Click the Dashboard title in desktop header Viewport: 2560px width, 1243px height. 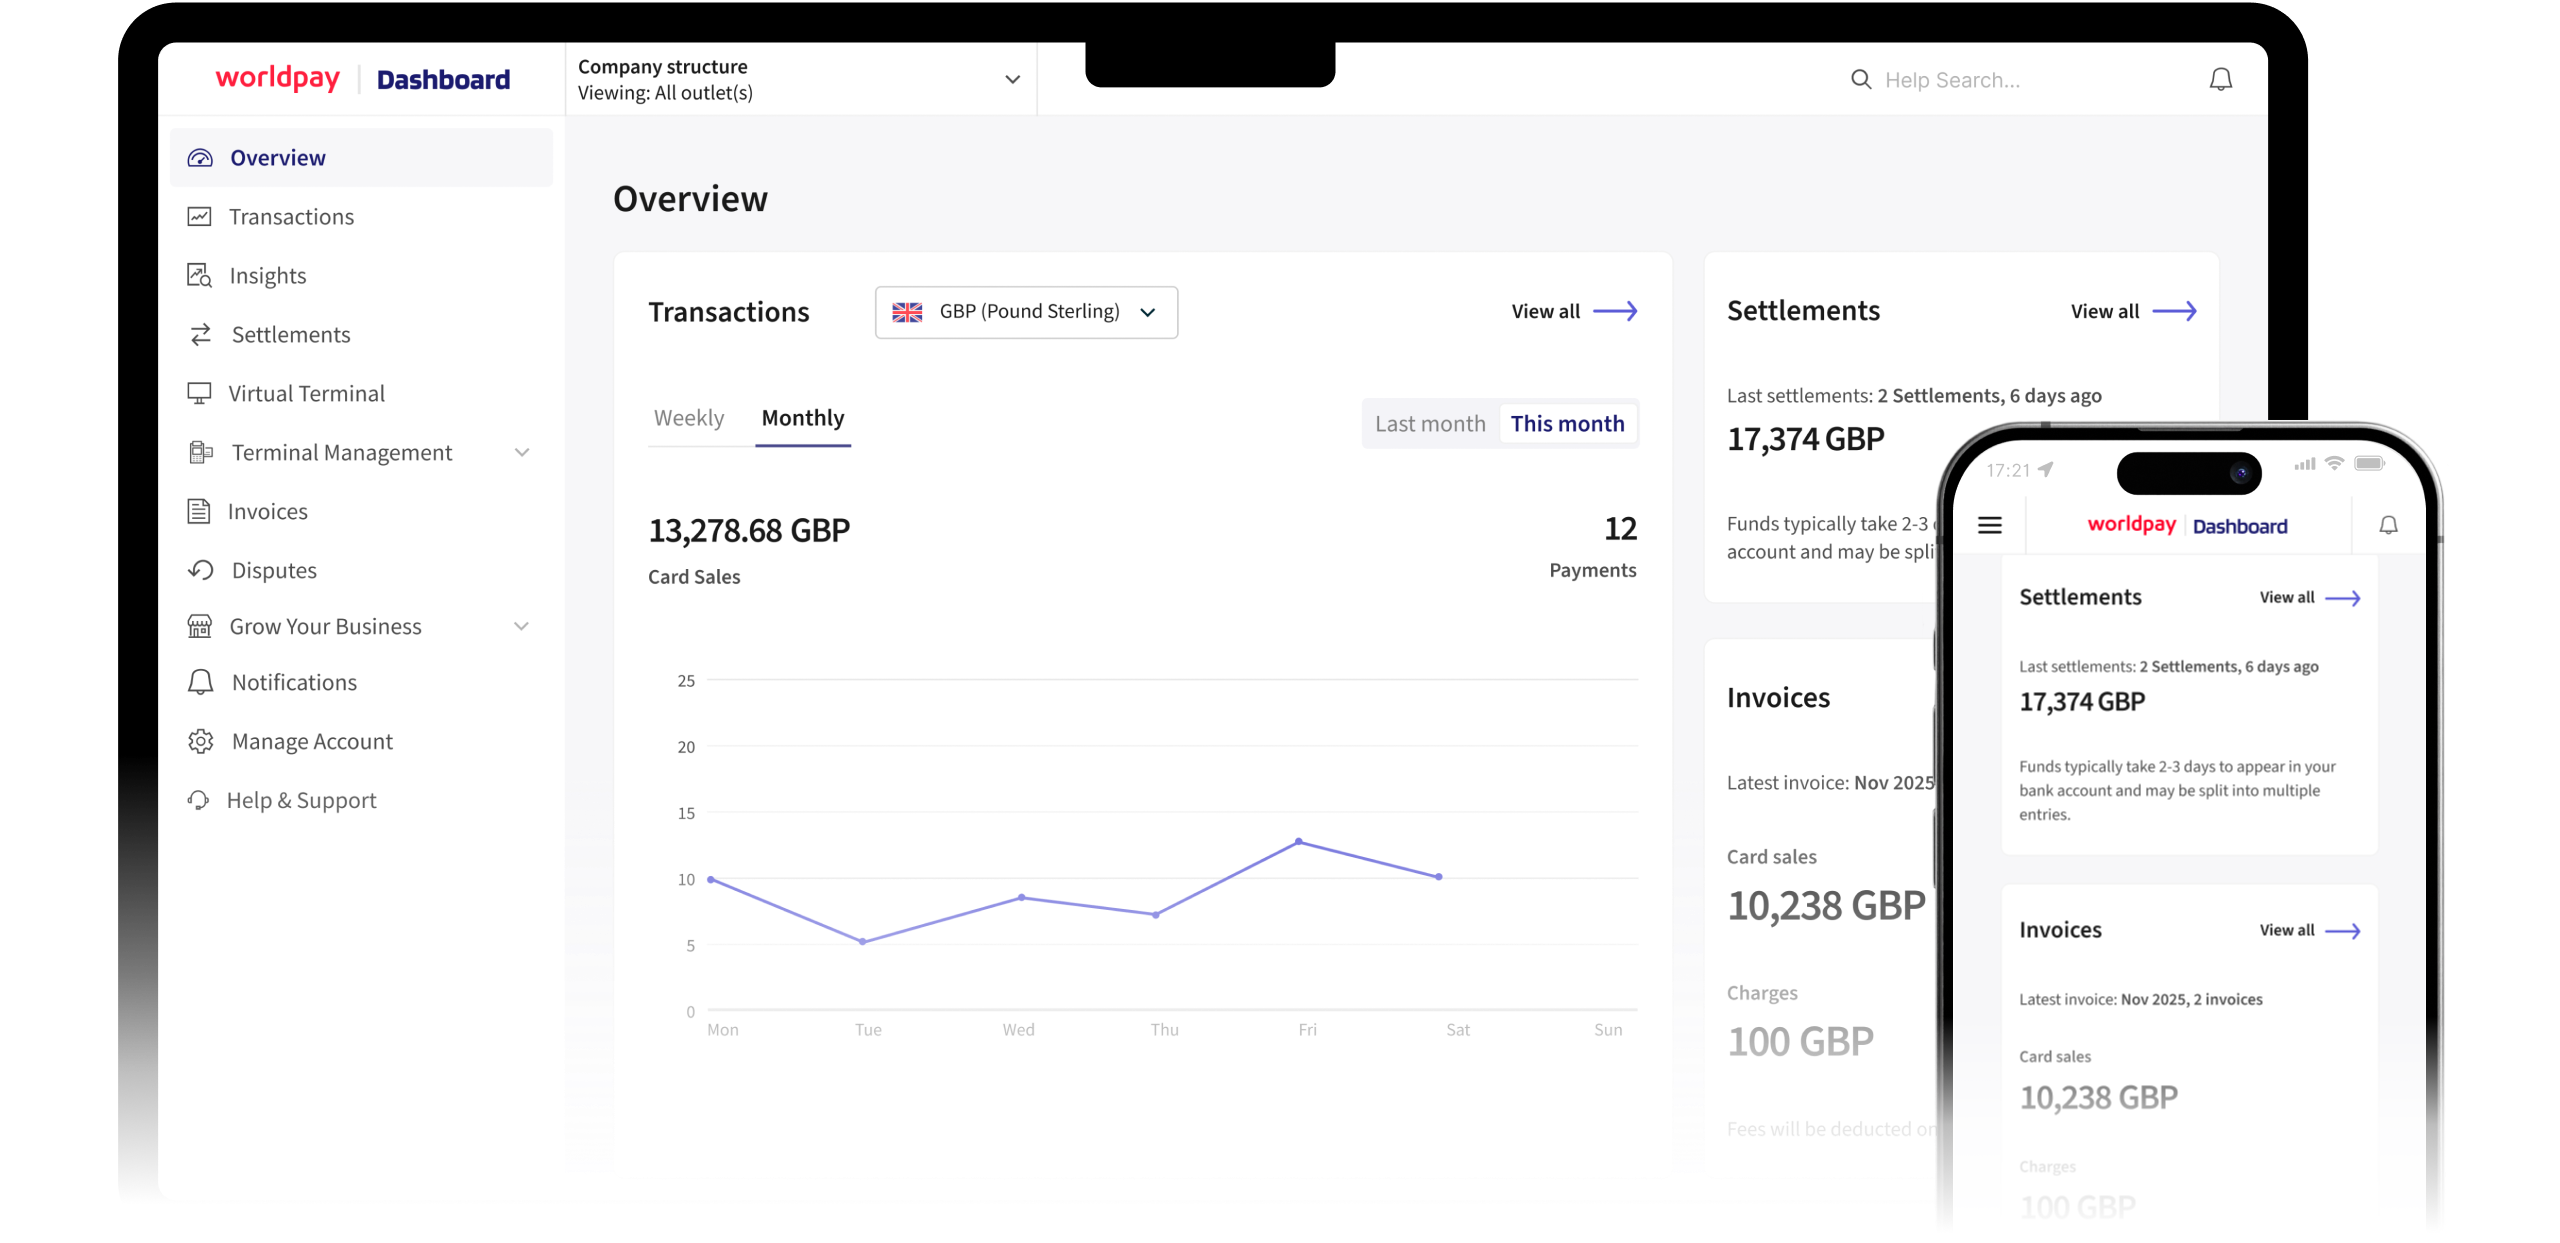coord(443,79)
